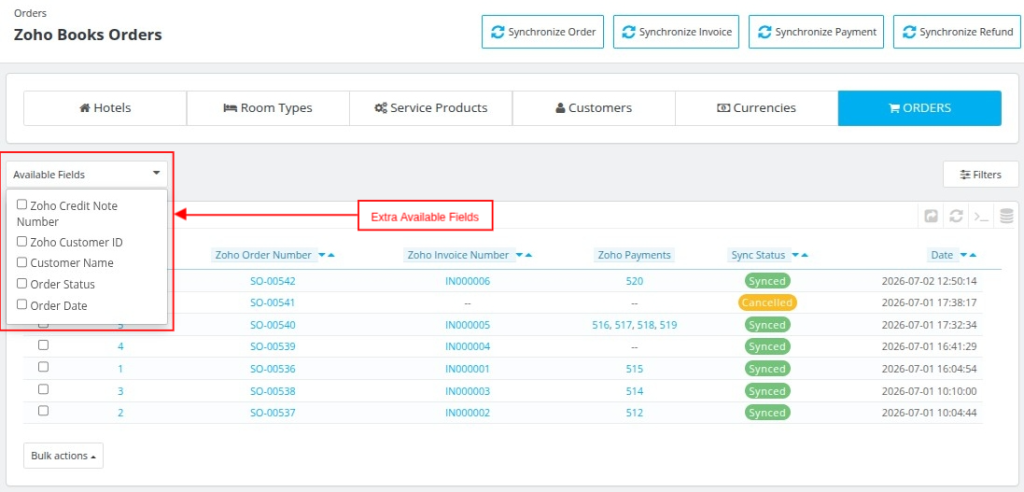Click the database export icon
Viewport: 1024px width, 492px height.
point(1006,216)
